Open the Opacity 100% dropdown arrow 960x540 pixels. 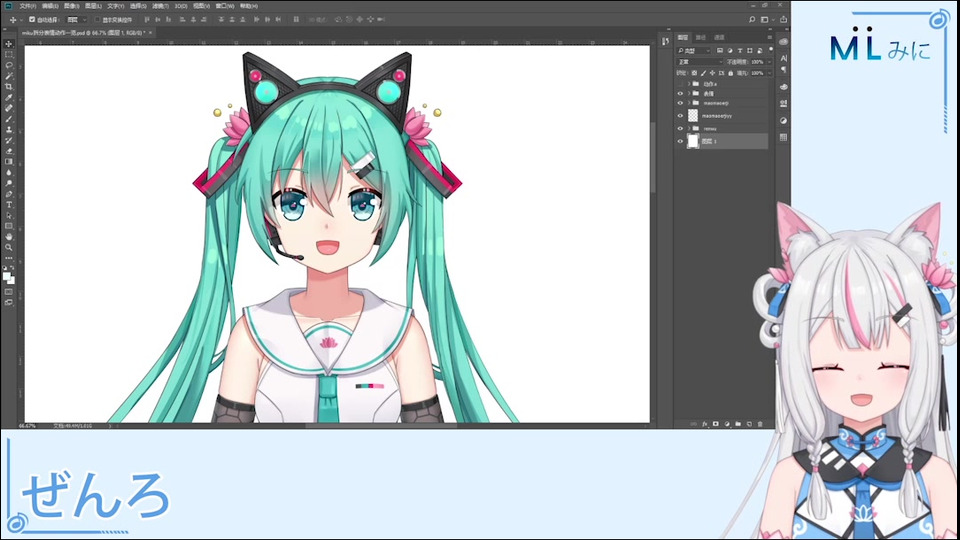(770, 62)
